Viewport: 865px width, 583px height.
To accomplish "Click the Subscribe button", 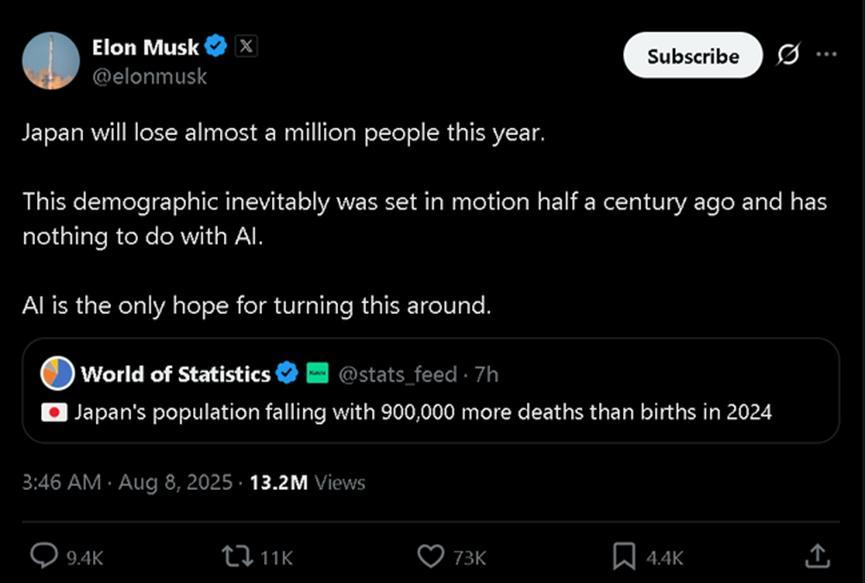I will tap(693, 56).
